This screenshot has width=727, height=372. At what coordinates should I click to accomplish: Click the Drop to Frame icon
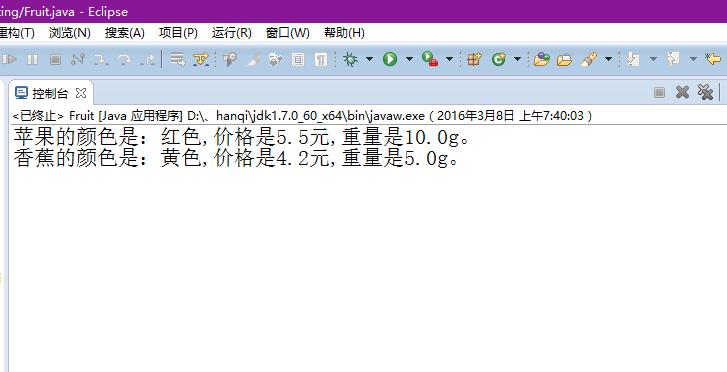pos(178,59)
